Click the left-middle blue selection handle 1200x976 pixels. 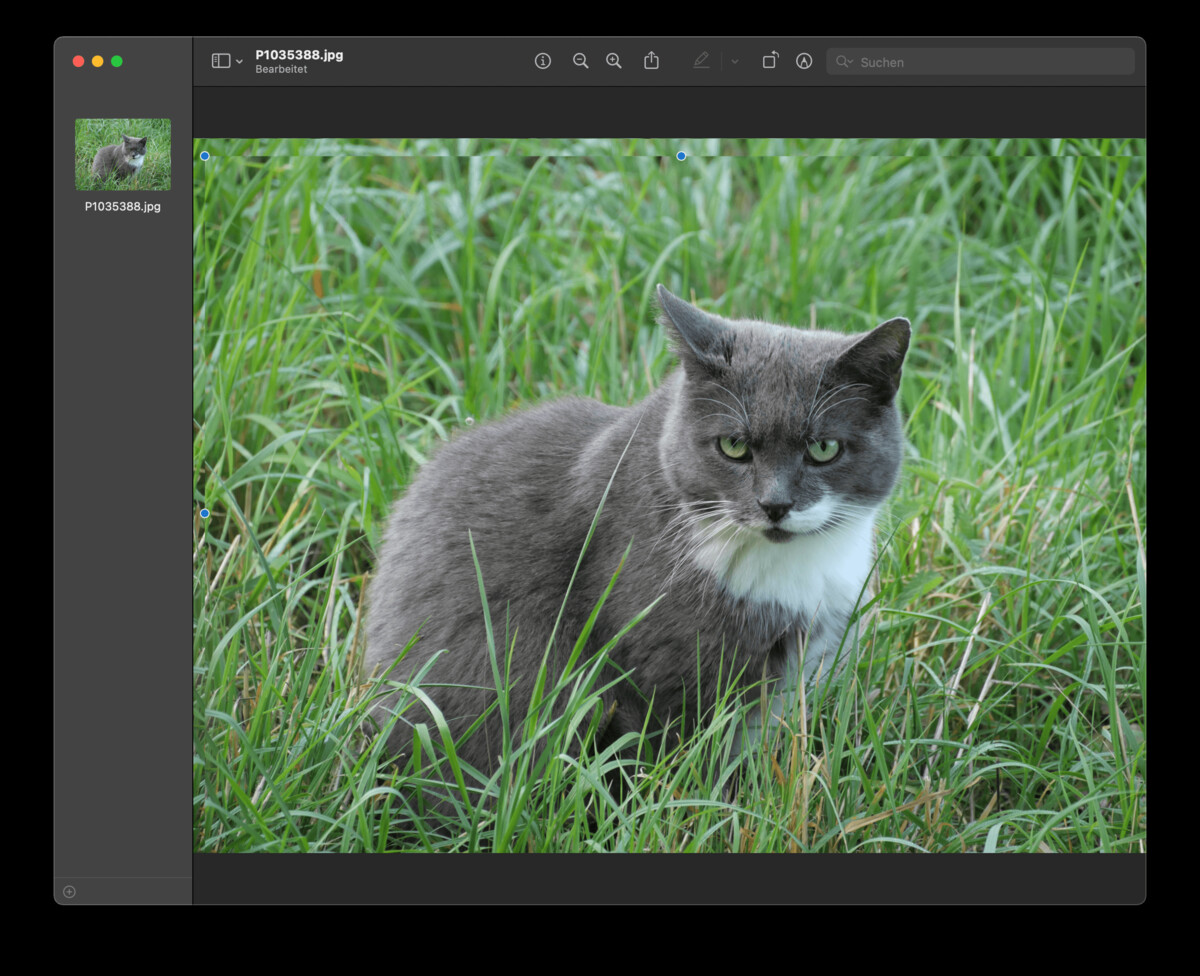(x=204, y=512)
